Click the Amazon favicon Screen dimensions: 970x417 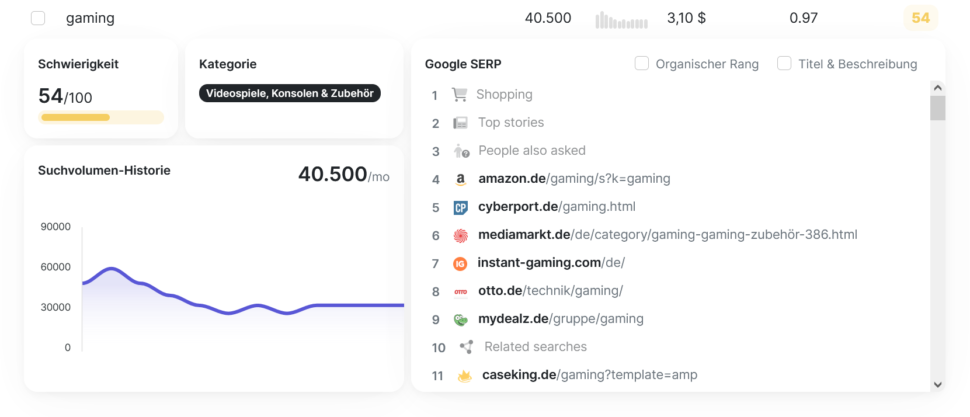pos(460,179)
